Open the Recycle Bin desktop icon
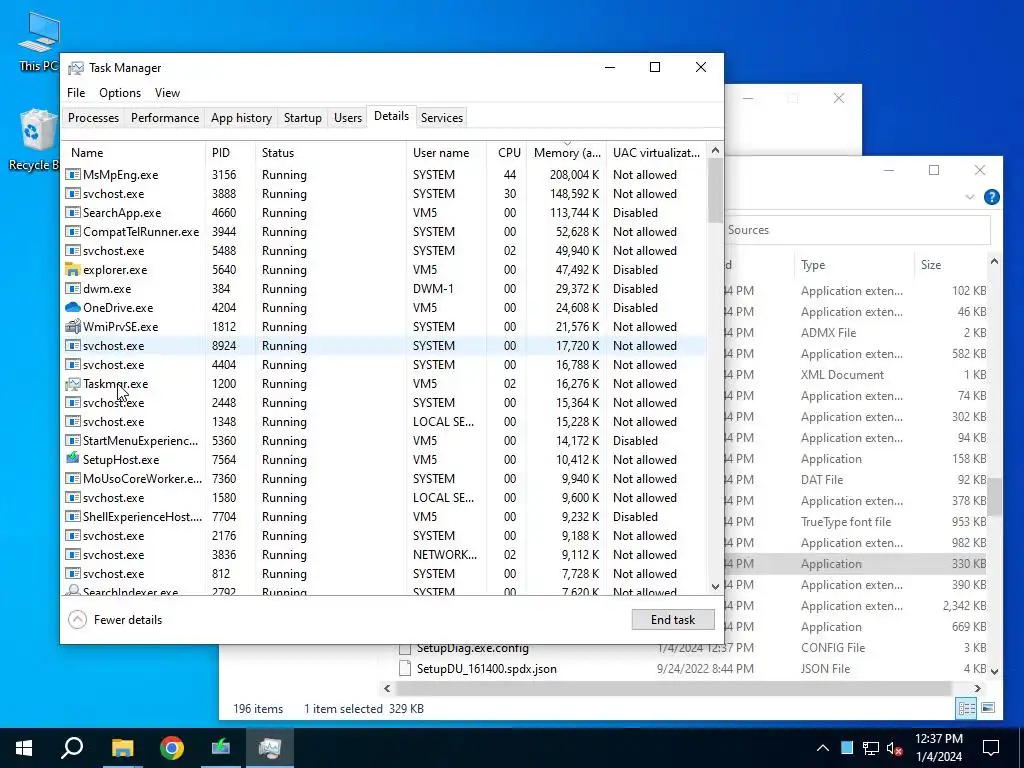The width and height of the screenshot is (1024, 768). coord(37,140)
